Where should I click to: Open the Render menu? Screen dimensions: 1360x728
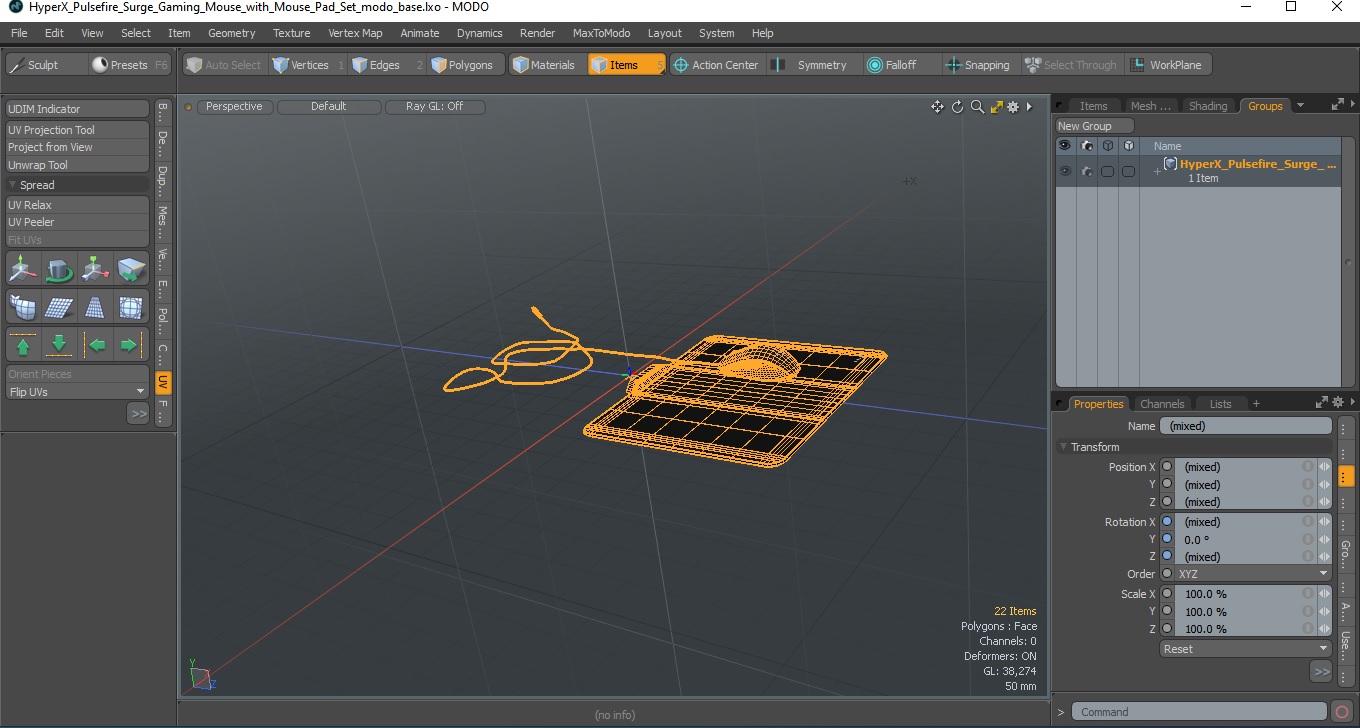tap(537, 33)
